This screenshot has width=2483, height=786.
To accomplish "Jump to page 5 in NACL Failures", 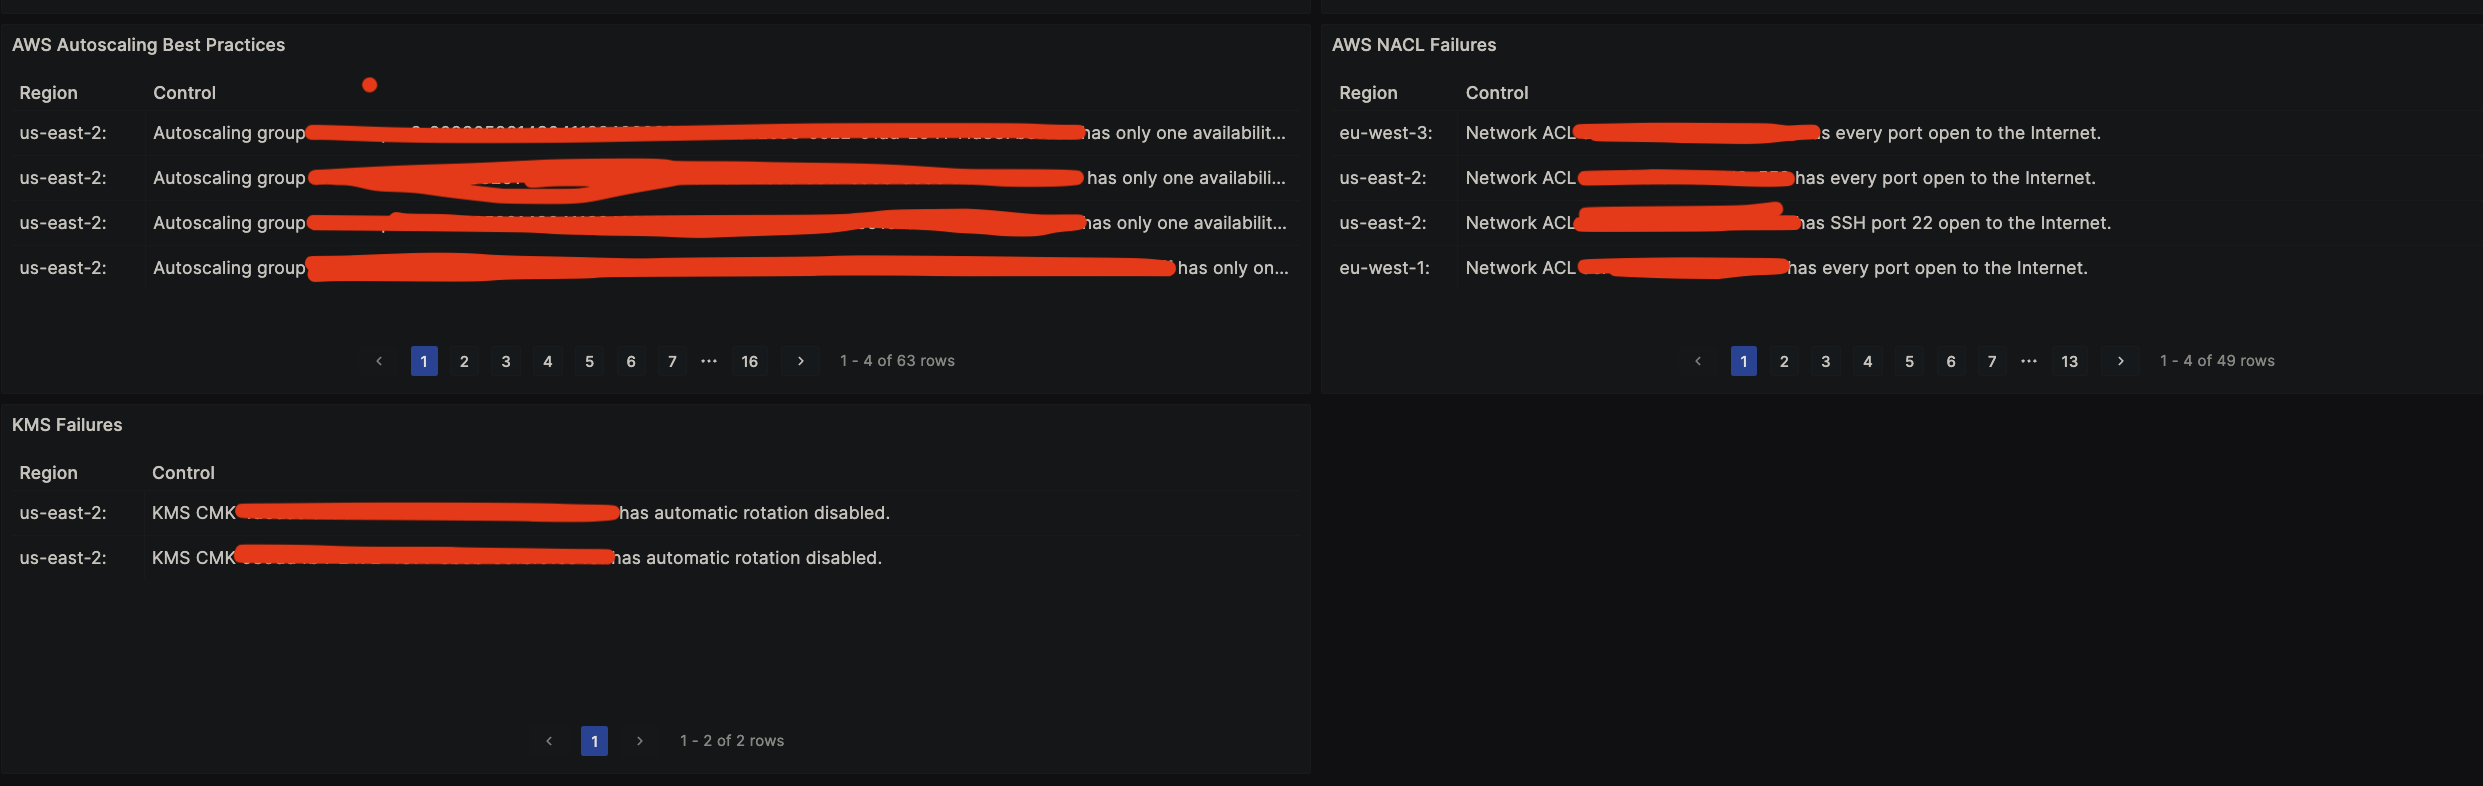I will [1909, 361].
